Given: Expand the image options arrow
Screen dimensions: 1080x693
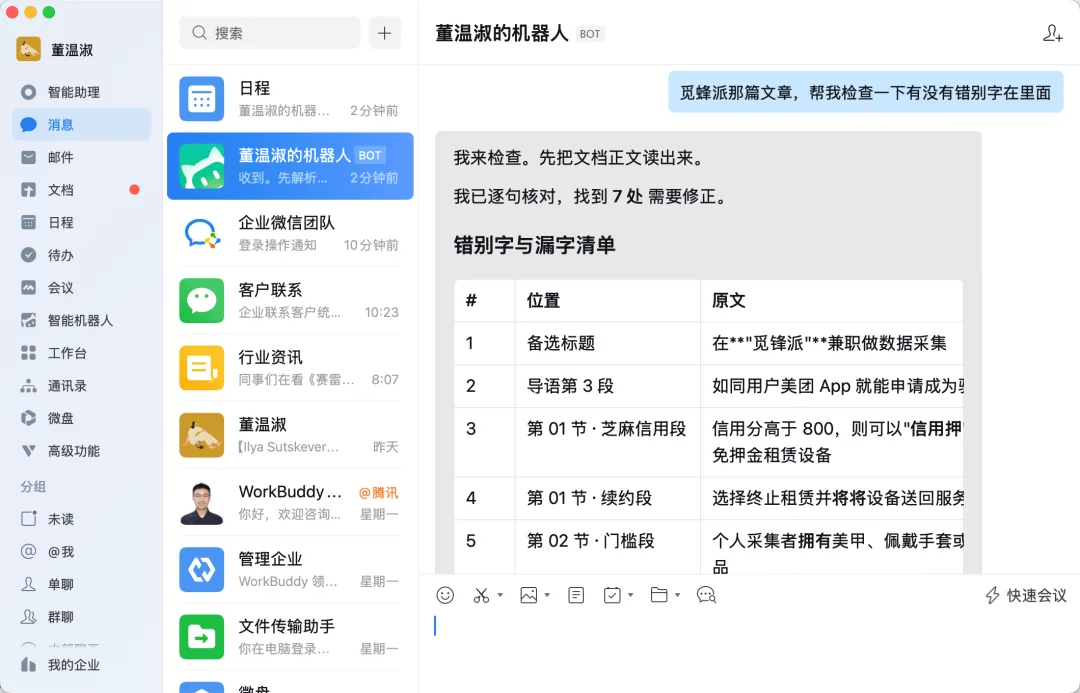Looking at the screenshot, I should pos(547,594).
